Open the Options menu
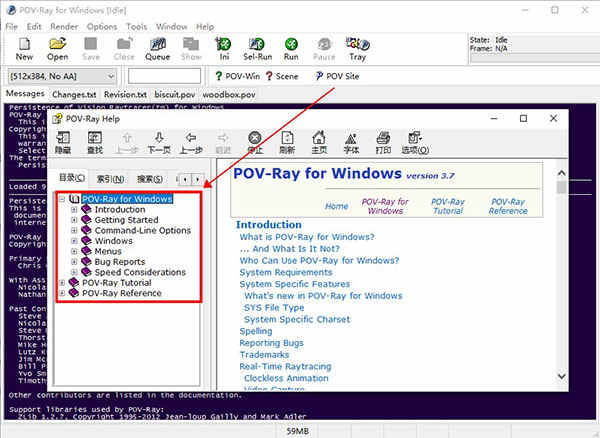 (x=101, y=26)
